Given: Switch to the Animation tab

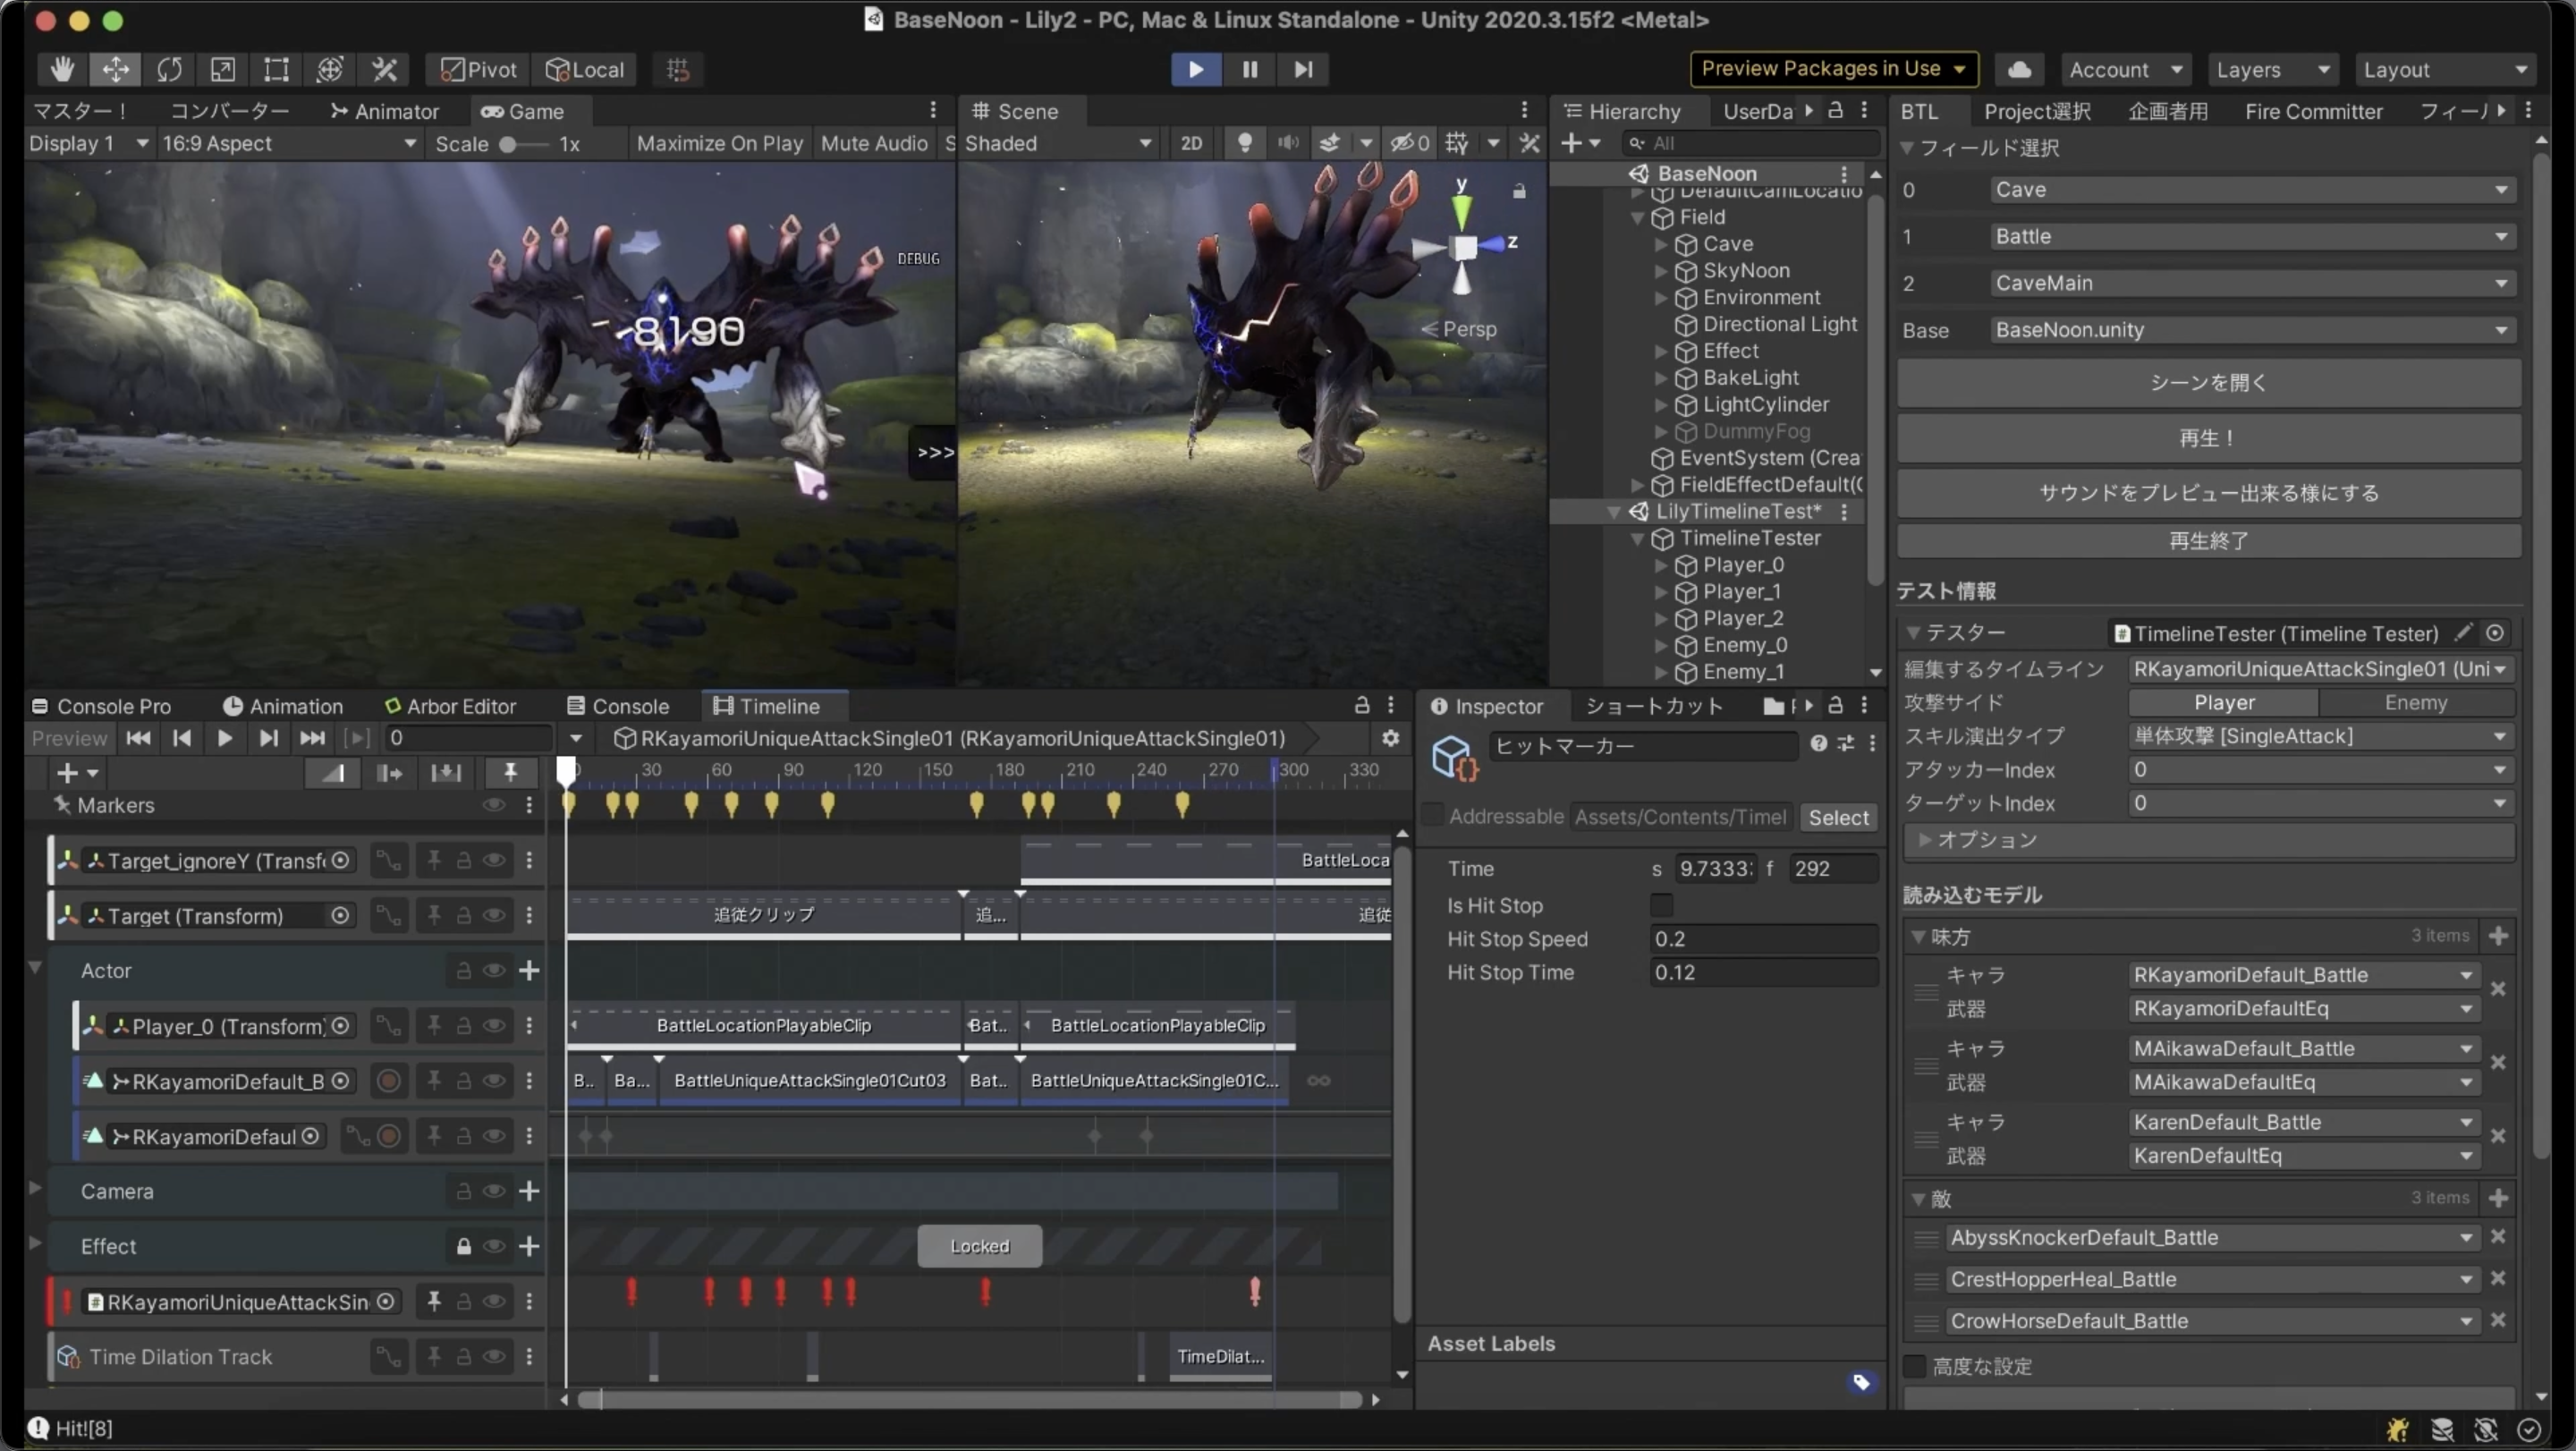Looking at the screenshot, I should click(283, 706).
